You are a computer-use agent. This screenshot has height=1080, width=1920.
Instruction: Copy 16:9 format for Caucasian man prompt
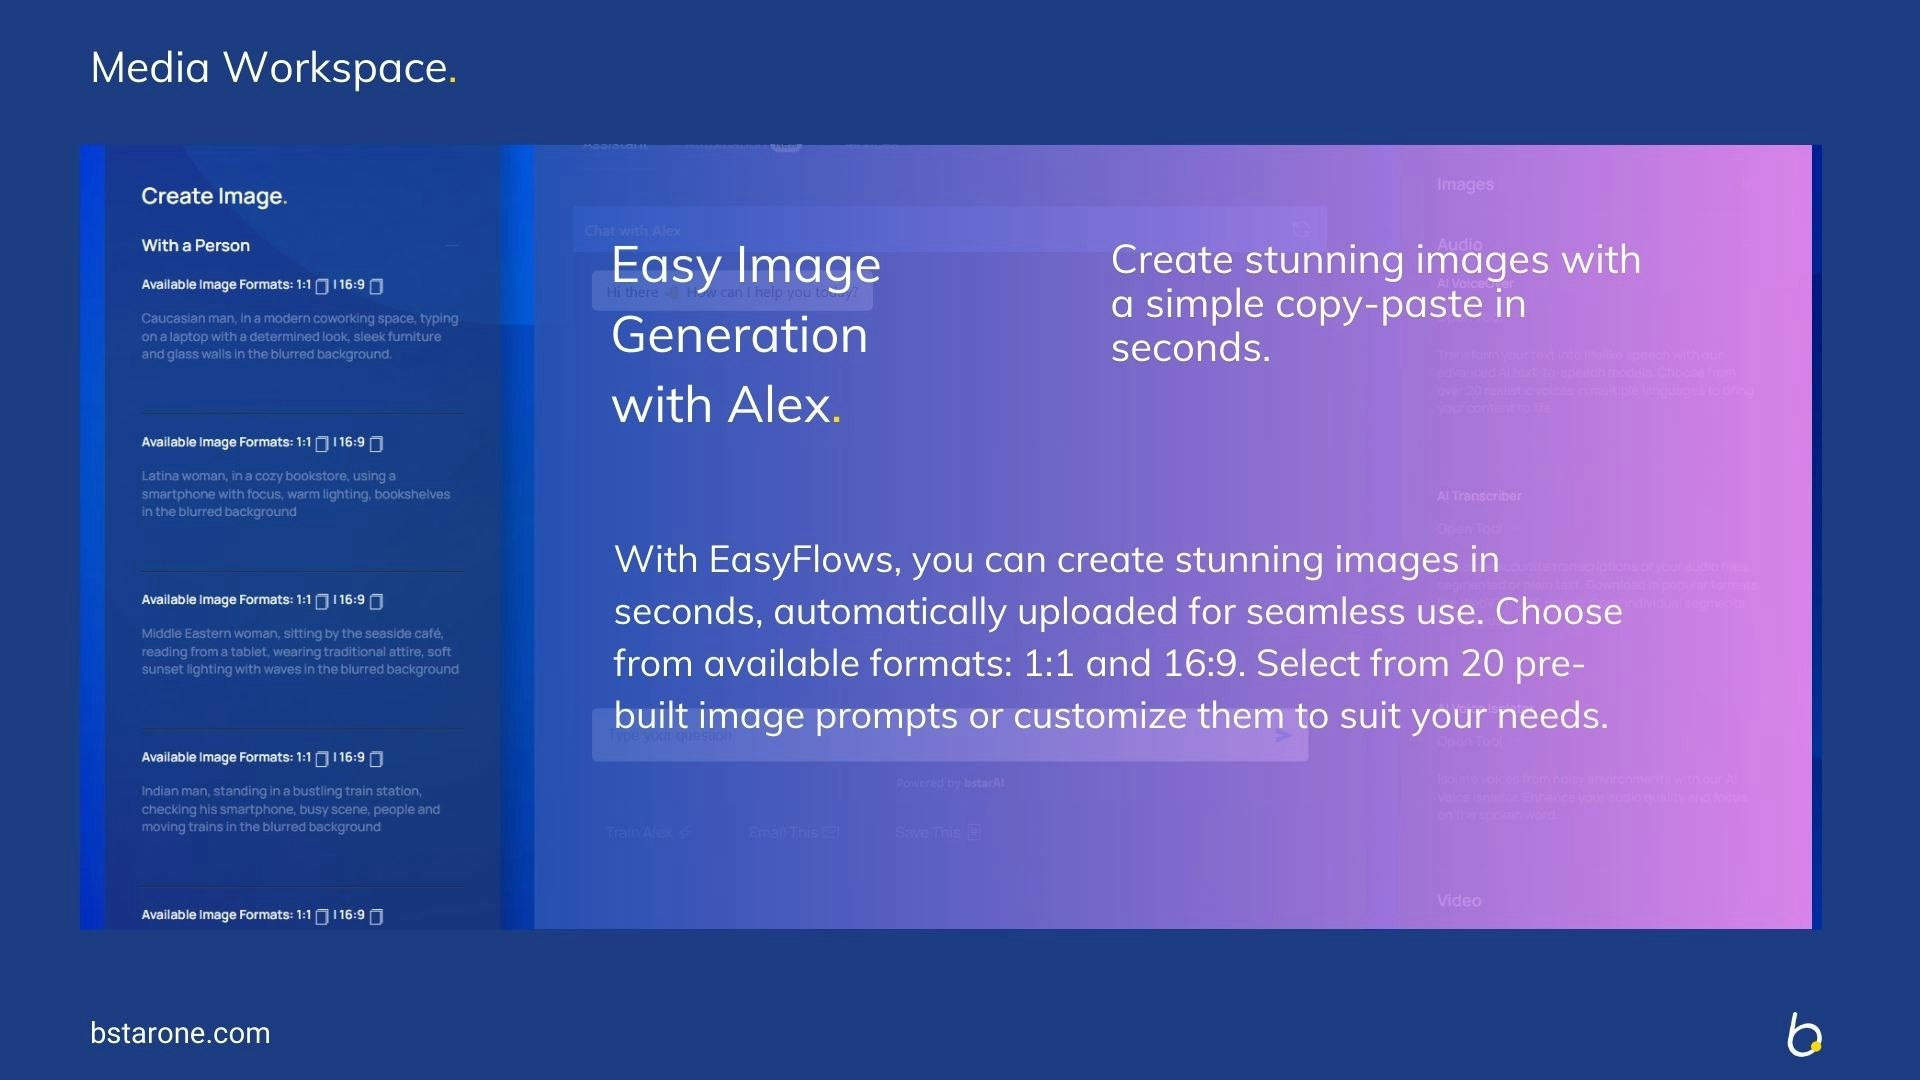[x=376, y=286]
